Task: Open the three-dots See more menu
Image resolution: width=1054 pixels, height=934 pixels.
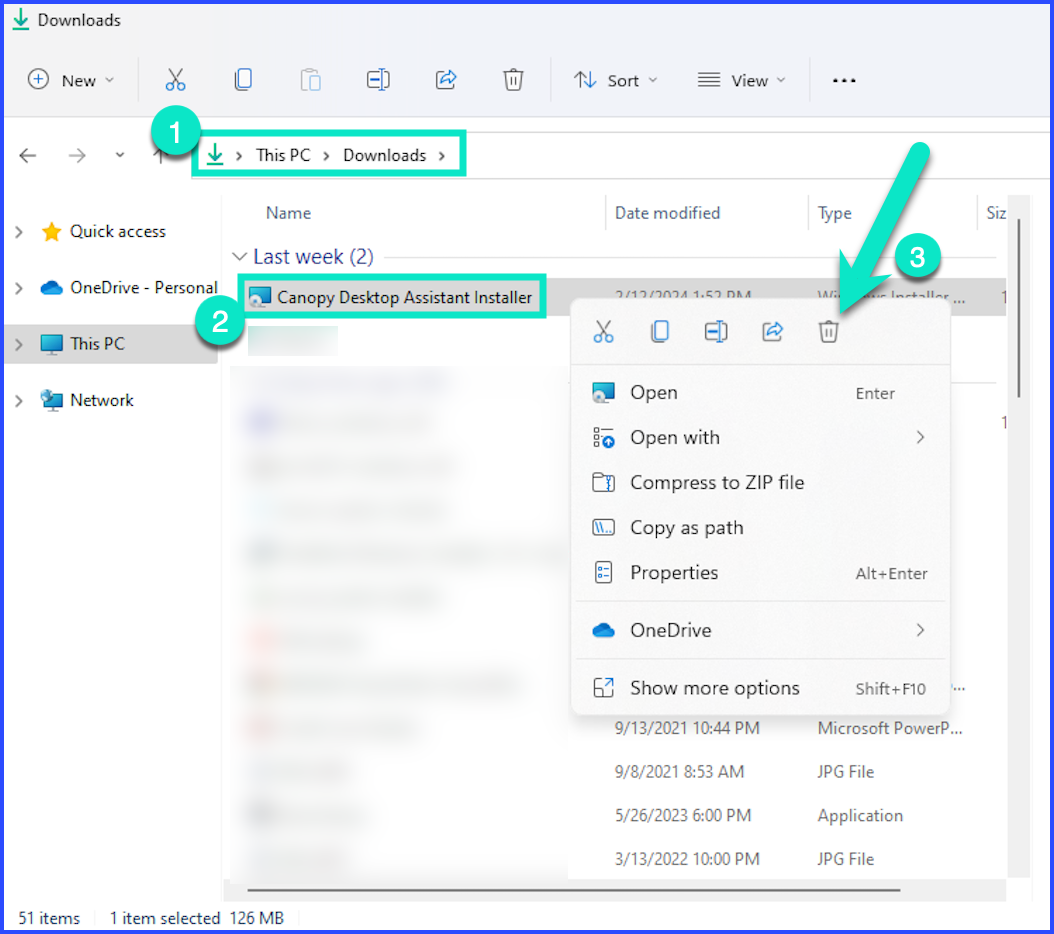Action: (844, 81)
